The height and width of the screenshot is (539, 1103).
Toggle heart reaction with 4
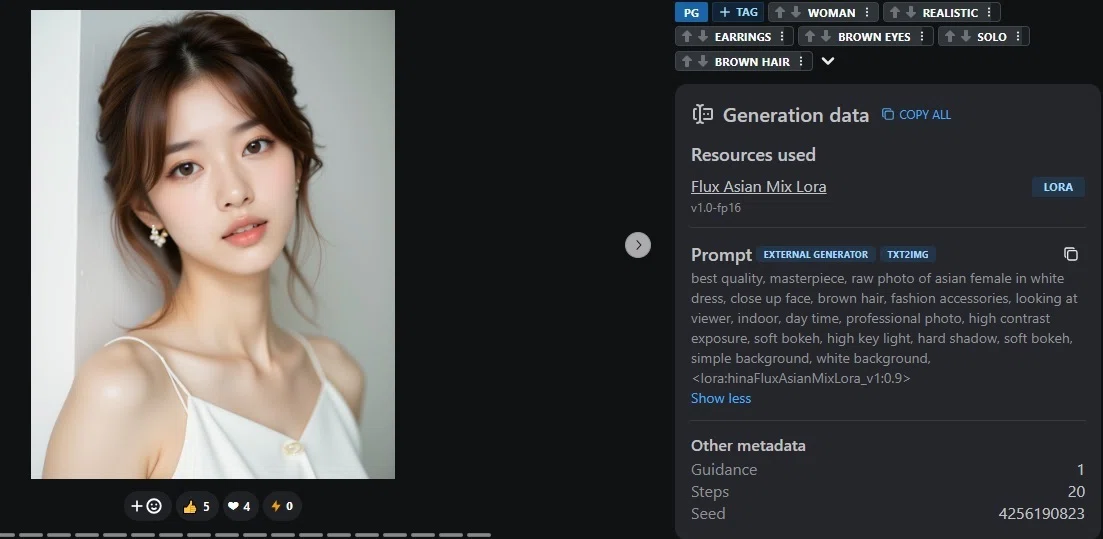239,506
